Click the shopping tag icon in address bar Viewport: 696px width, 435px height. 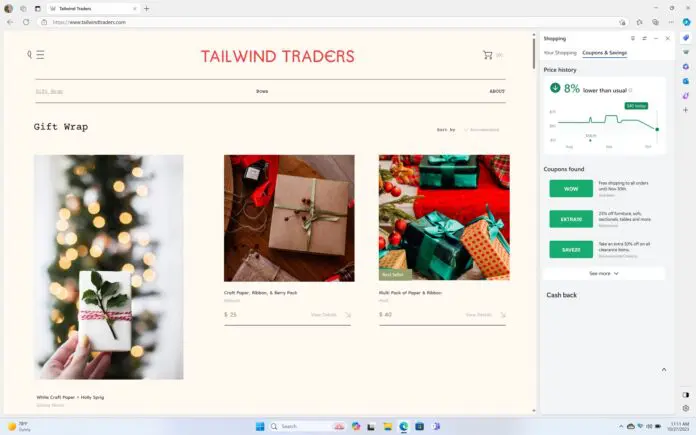[622, 22]
